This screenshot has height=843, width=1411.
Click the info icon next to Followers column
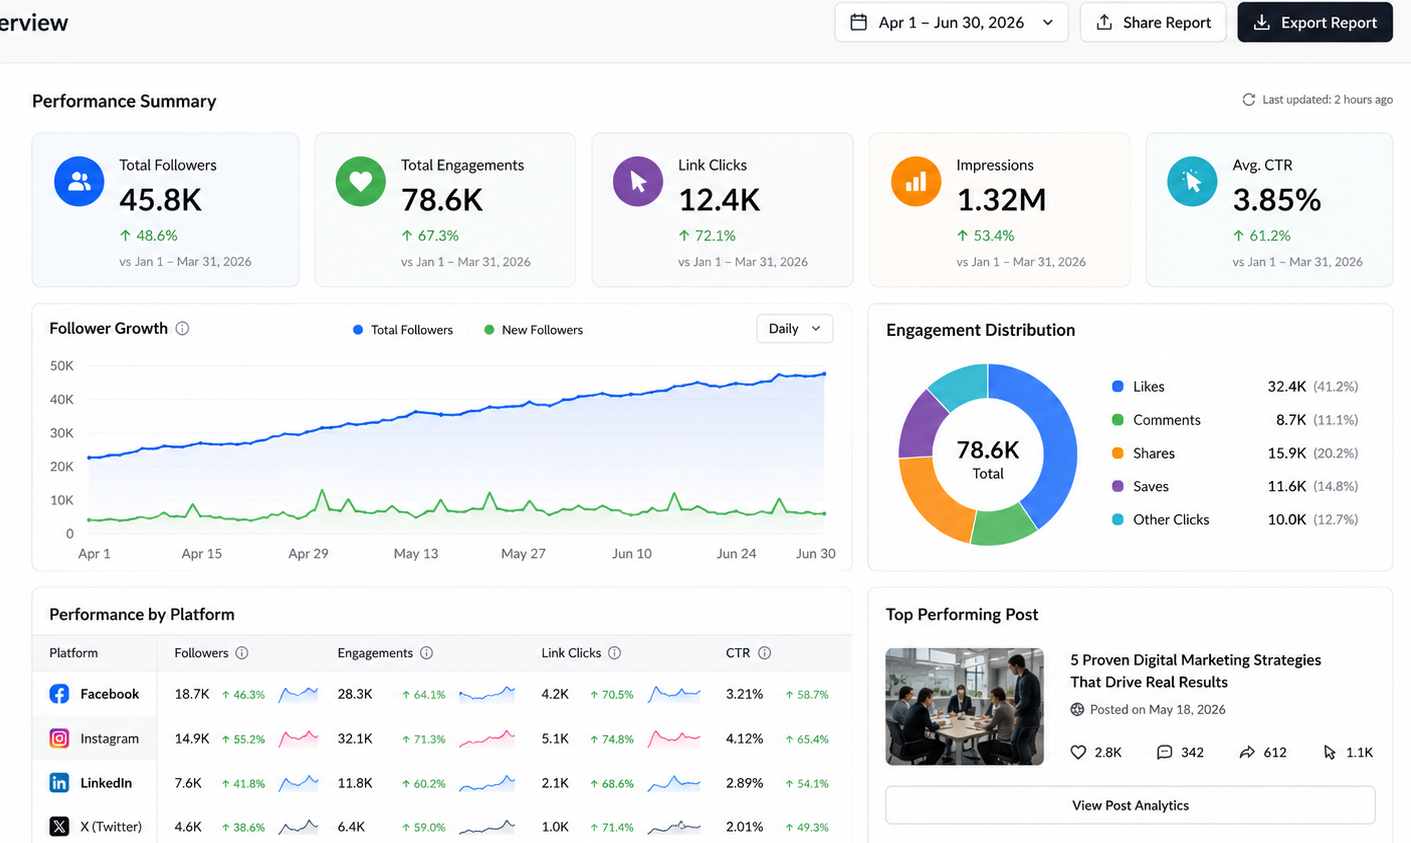coord(242,653)
